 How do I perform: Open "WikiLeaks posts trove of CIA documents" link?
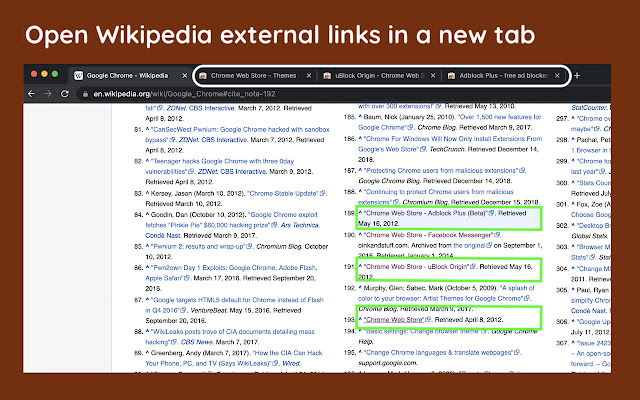[230, 337]
